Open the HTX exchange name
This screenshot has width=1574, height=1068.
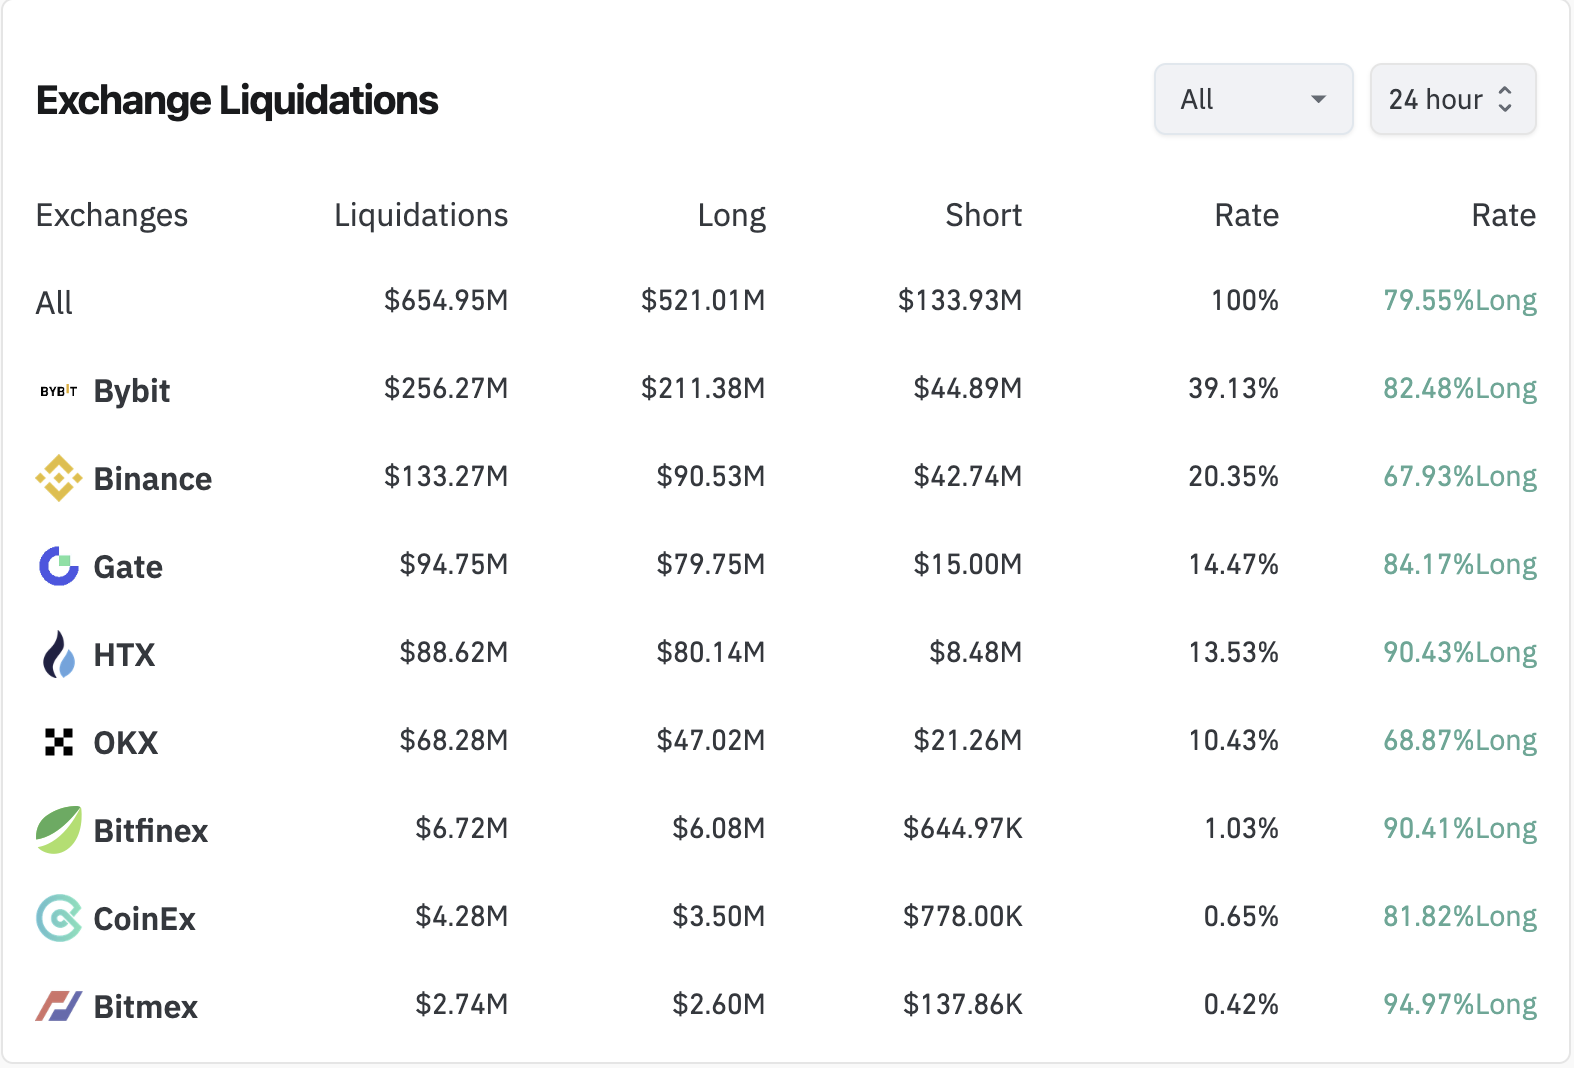click(125, 655)
